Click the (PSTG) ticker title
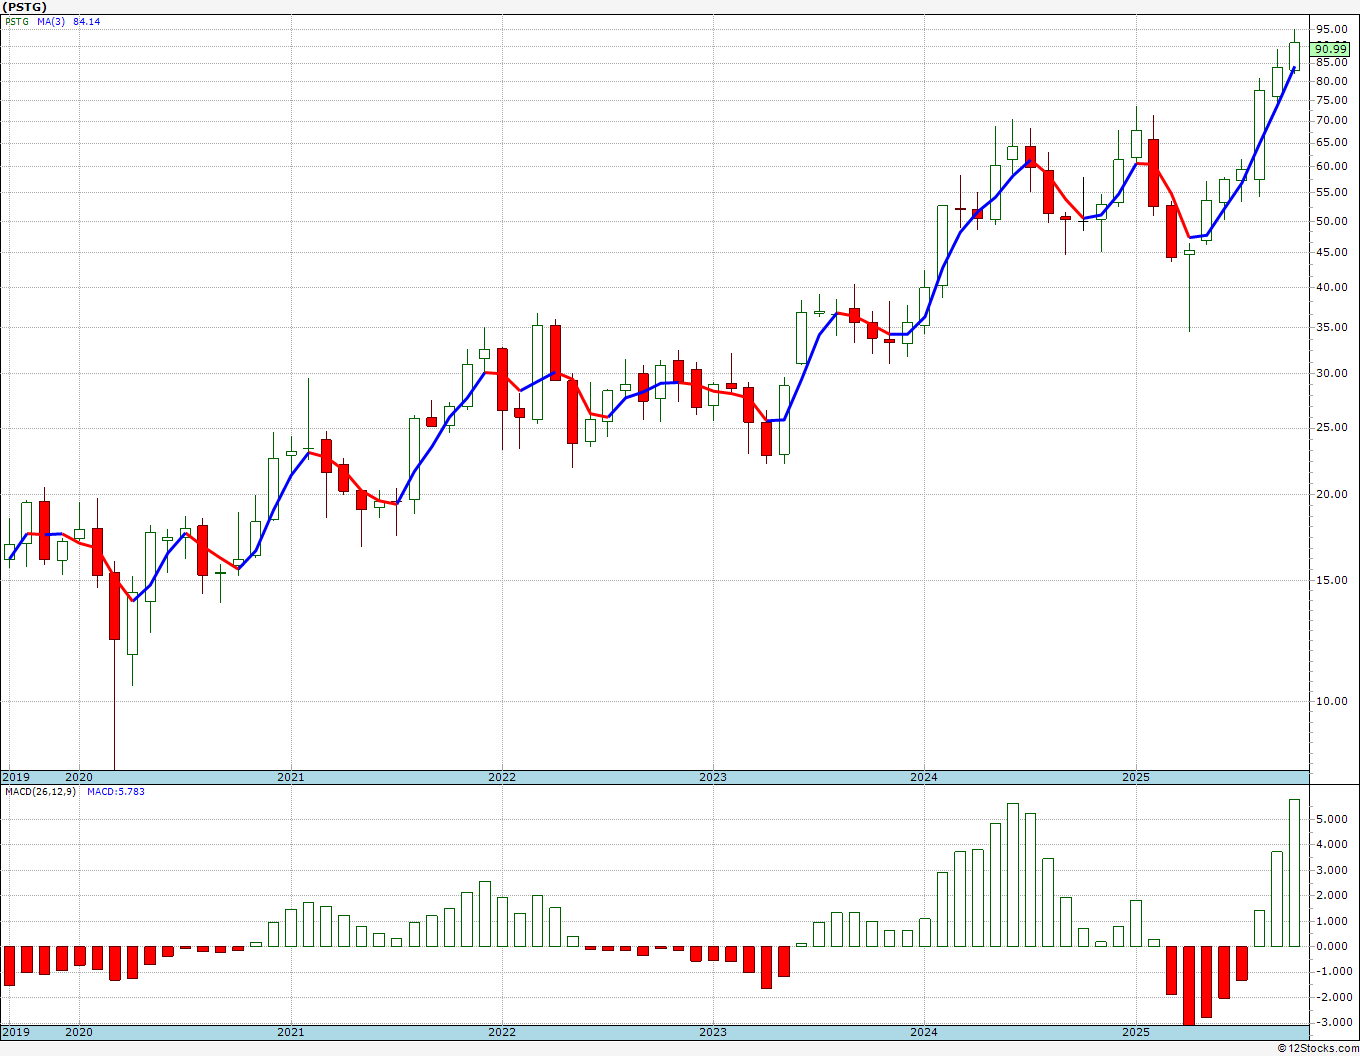 click(x=25, y=7)
